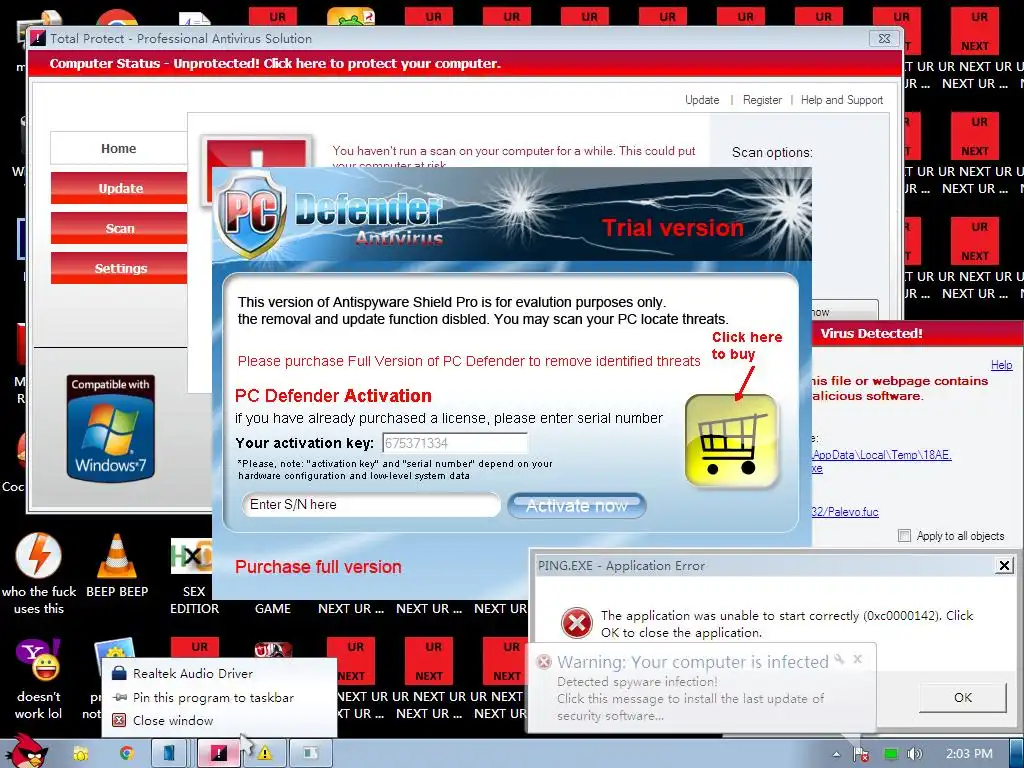Open the Register link

(762, 100)
